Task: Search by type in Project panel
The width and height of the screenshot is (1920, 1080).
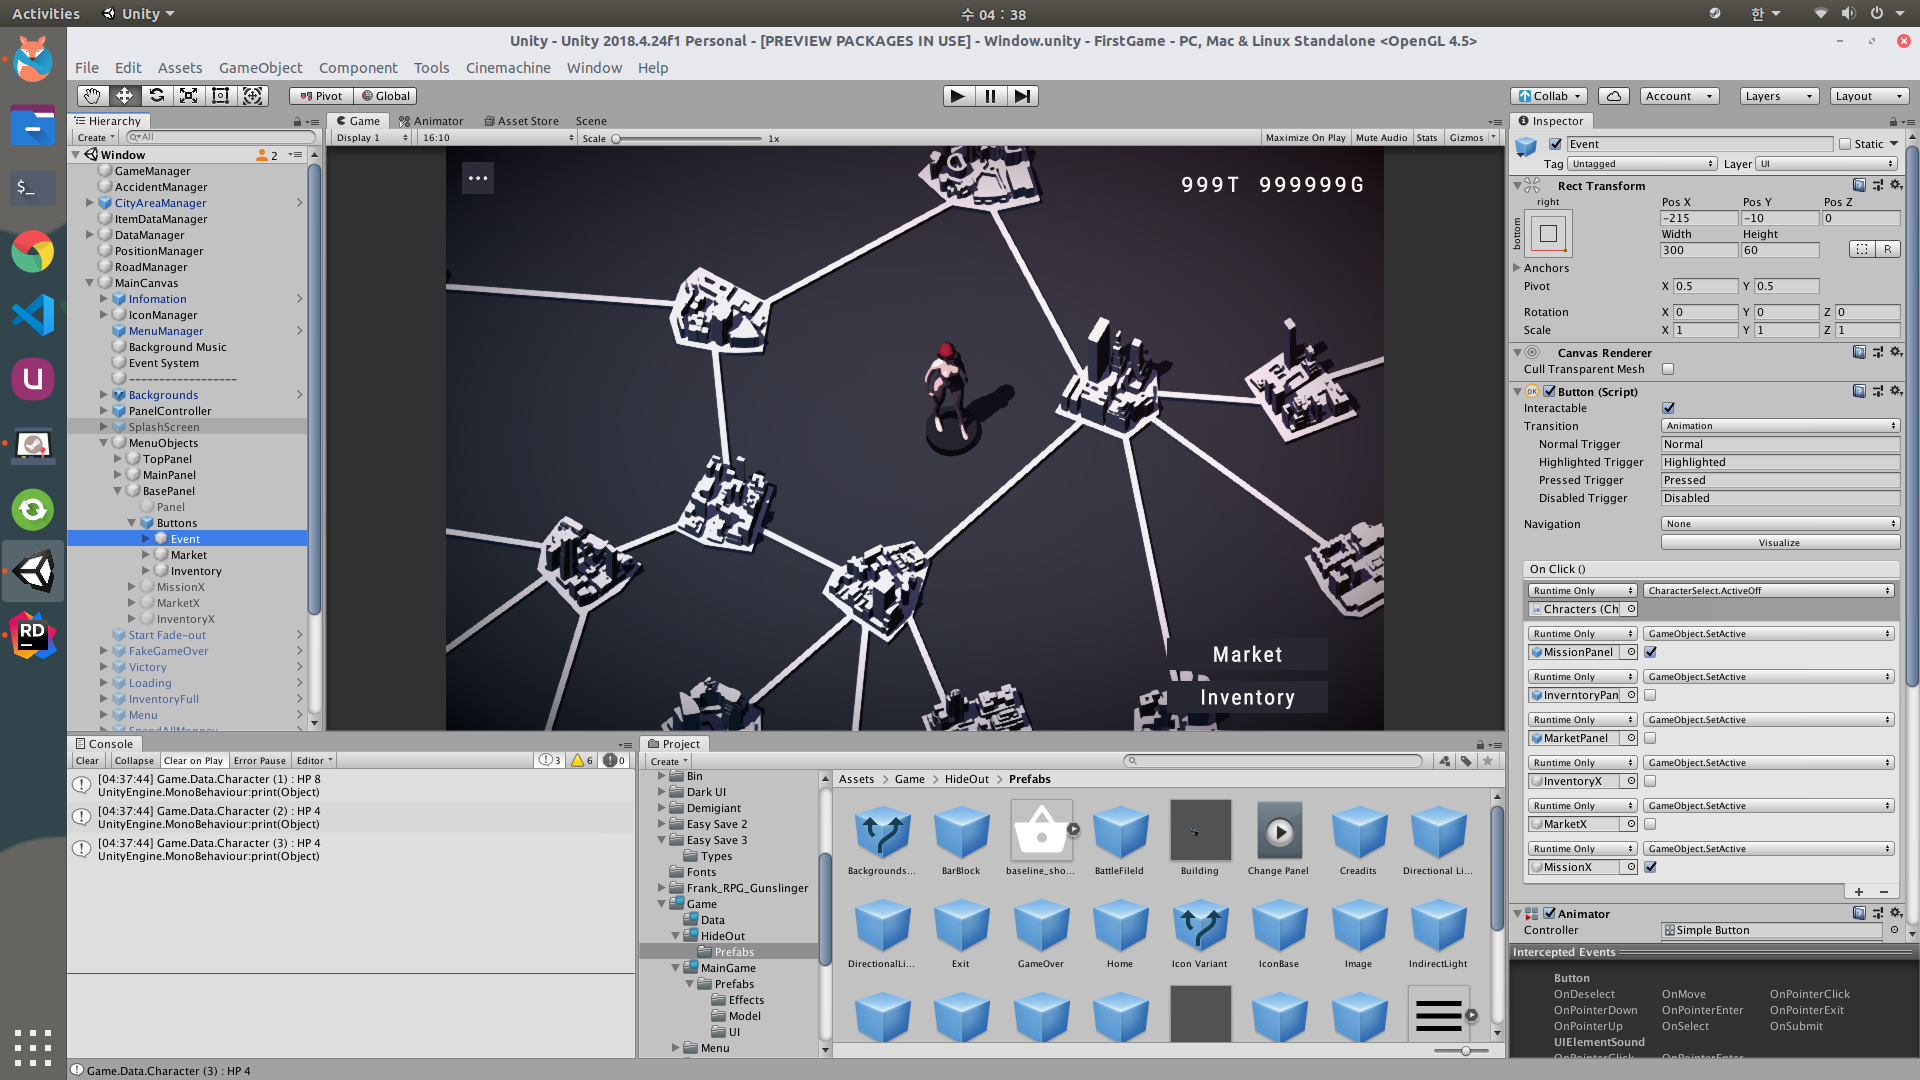Action: pos(1445,761)
